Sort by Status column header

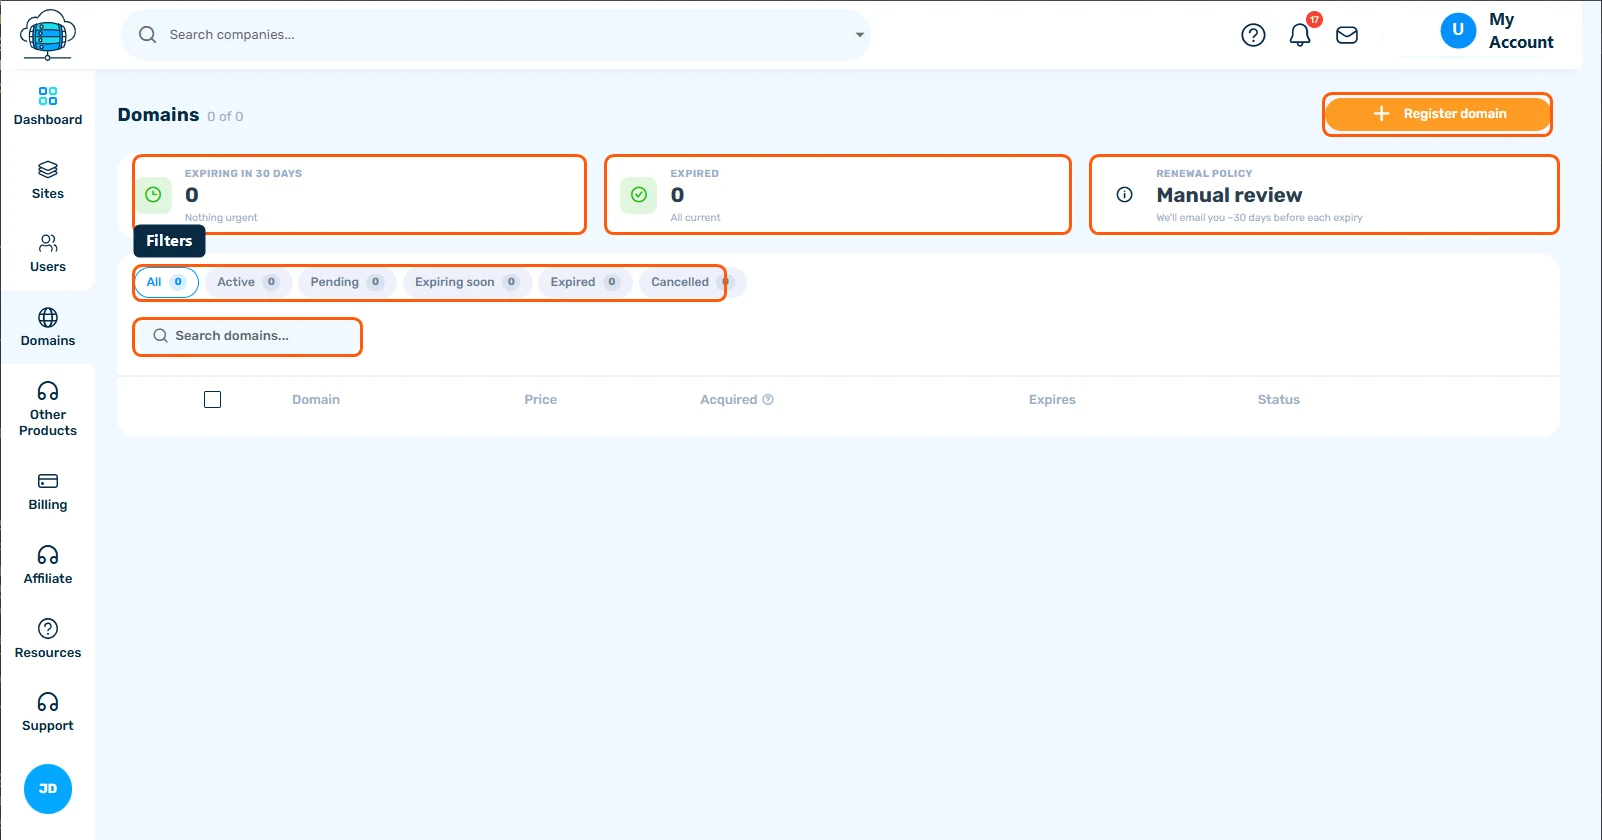[1278, 399]
